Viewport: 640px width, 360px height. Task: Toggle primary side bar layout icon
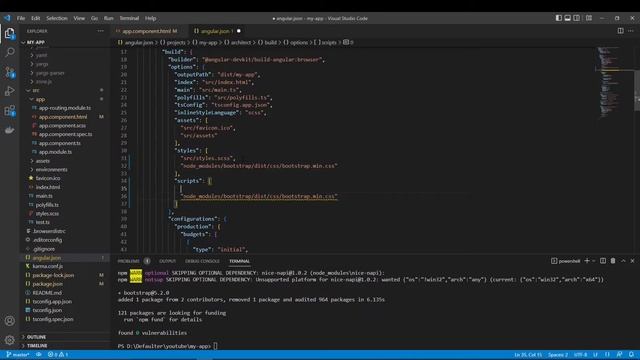(559, 18)
